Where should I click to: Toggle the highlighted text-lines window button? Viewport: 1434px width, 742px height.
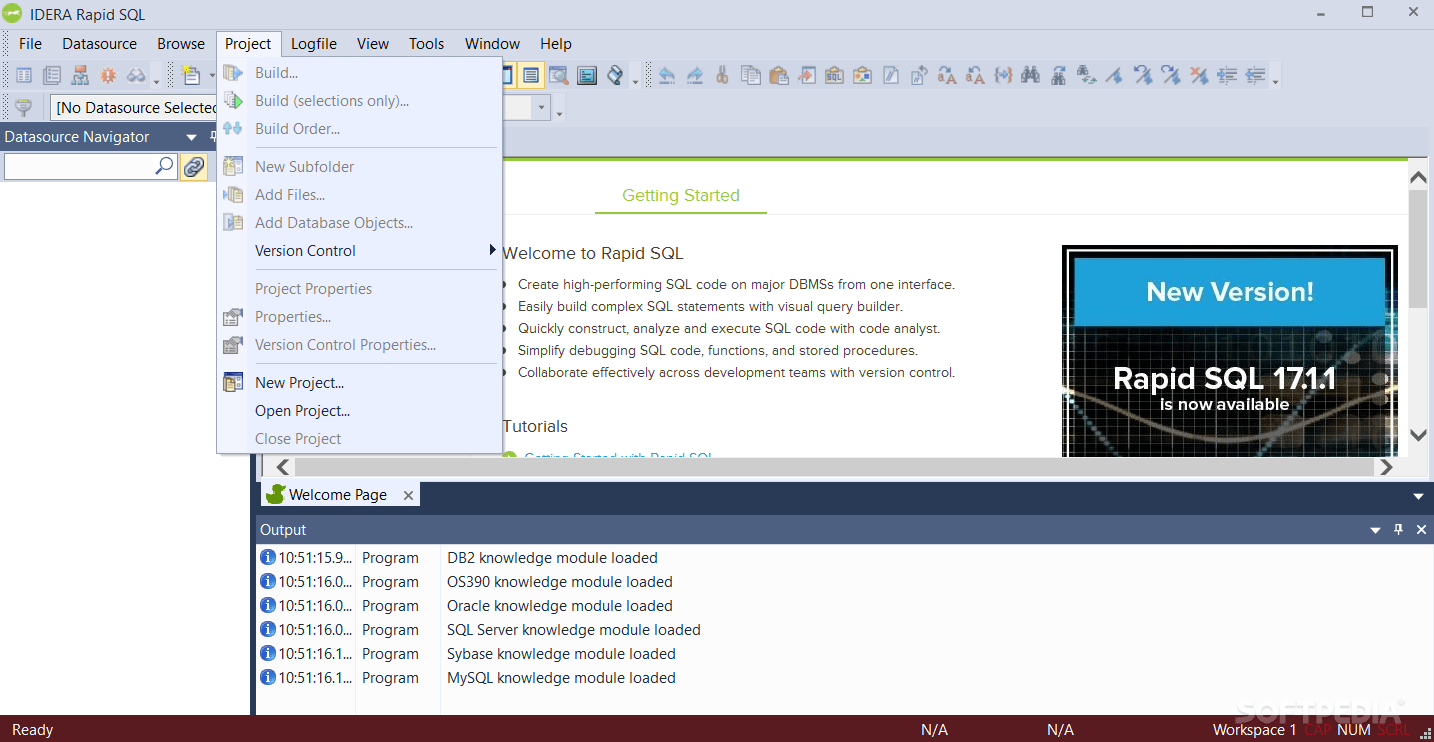[x=531, y=75]
